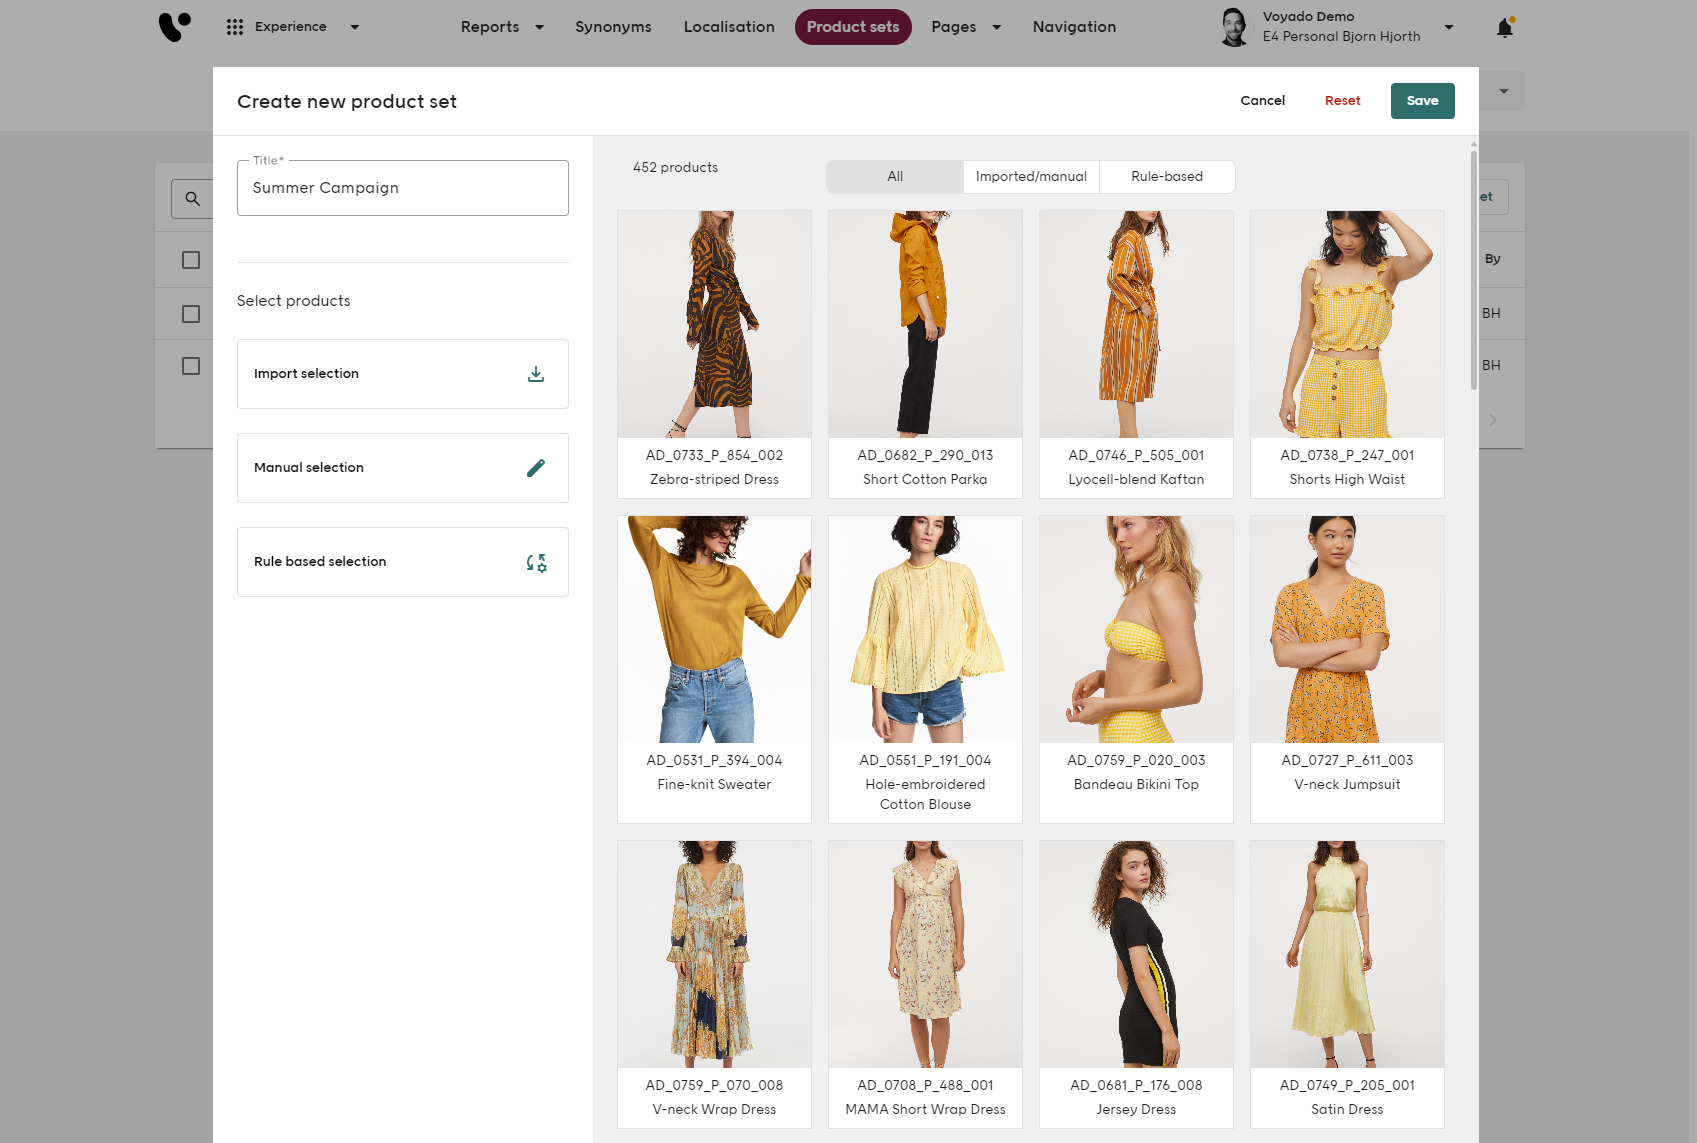Go to the Synonyms menu item
Image resolution: width=1697 pixels, height=1143 pixels.
pyautogui.click(x=613, y=27)
